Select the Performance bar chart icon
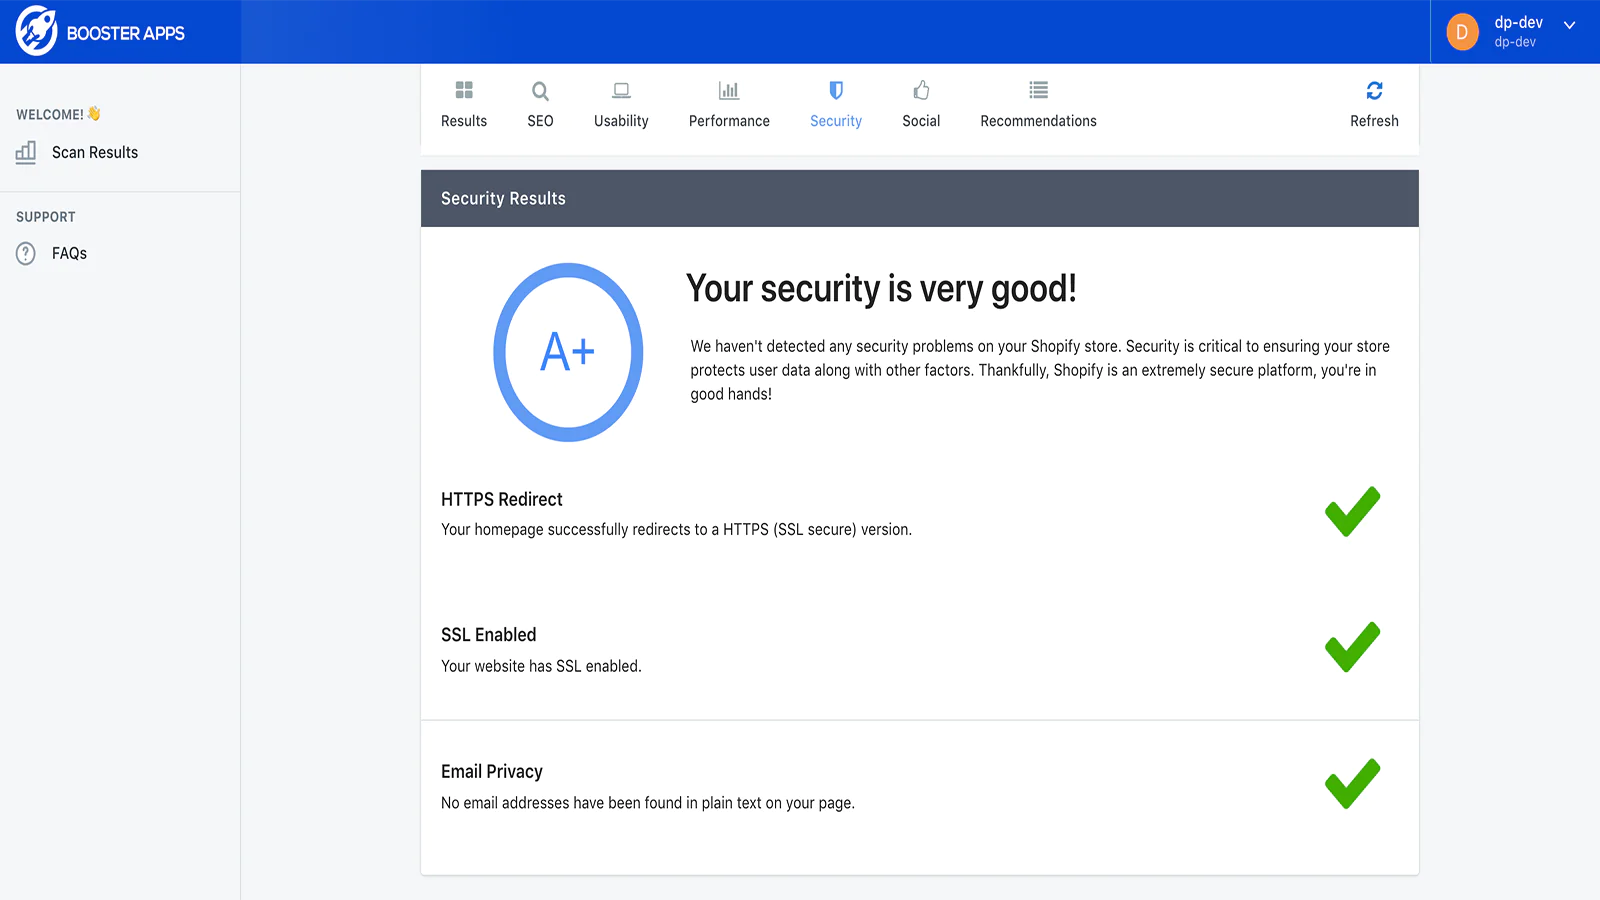1600x900 pixels. tap(729, 91)
